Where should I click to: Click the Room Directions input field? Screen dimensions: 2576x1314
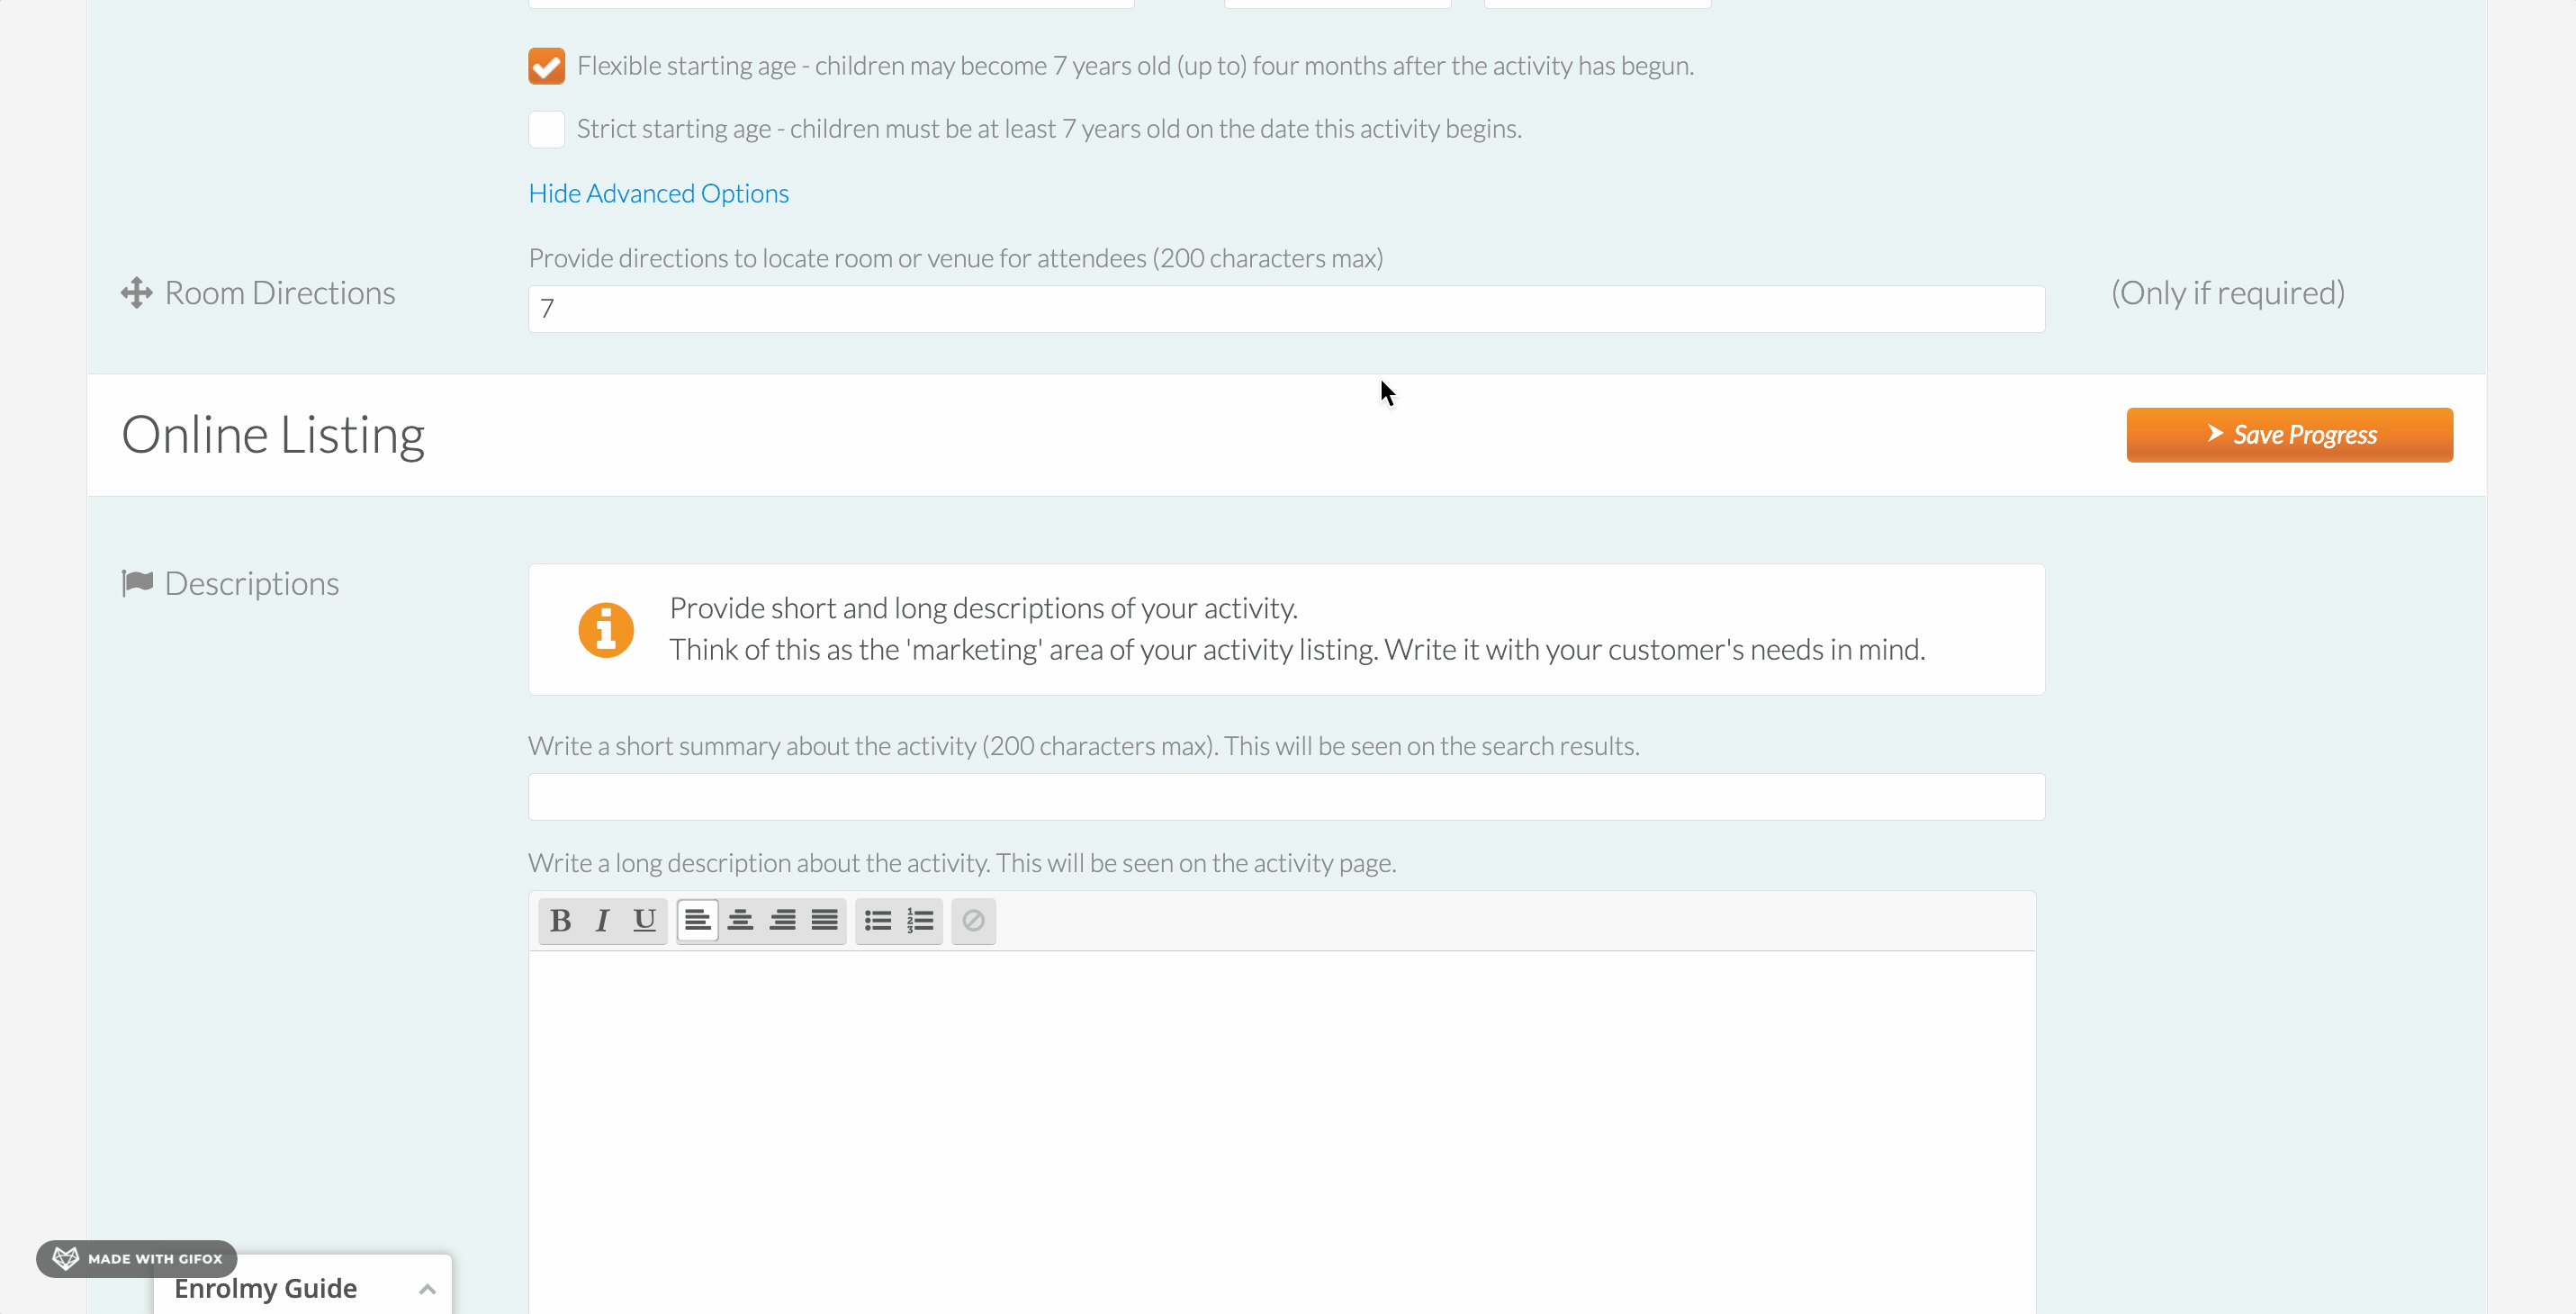click(x=1286, y=309)
